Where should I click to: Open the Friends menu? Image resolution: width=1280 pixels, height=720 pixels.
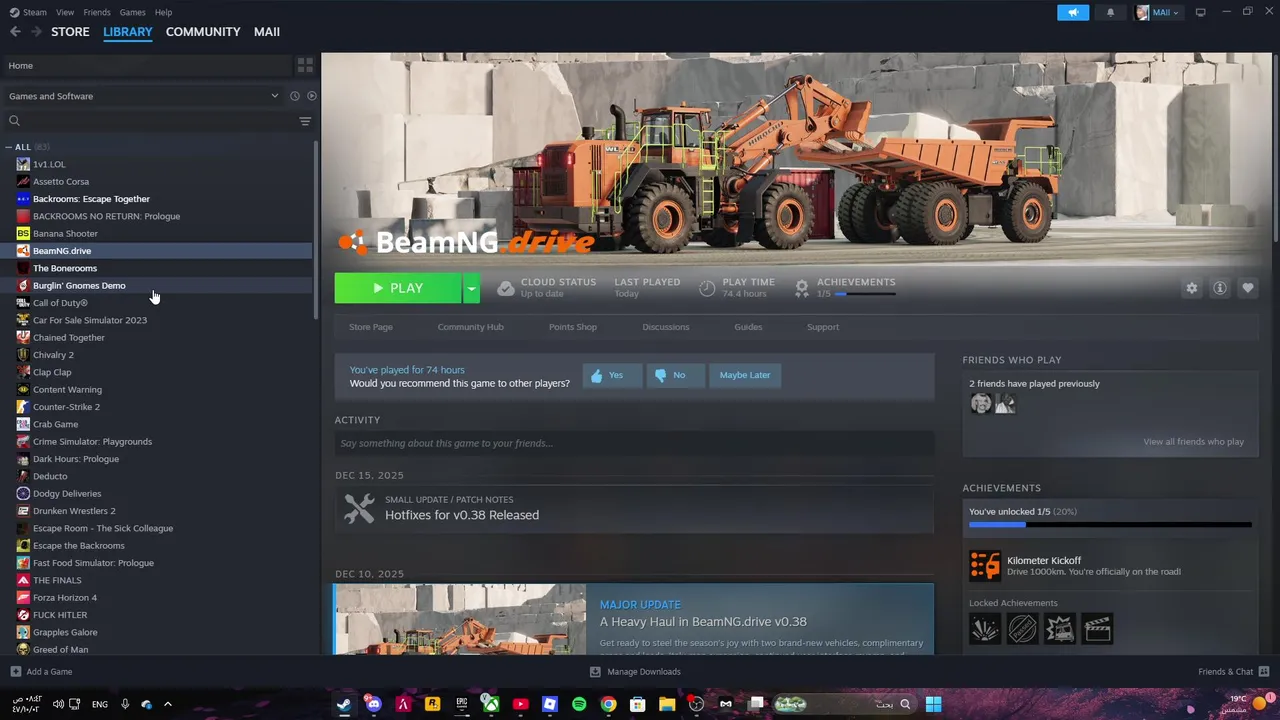[97, 12]
